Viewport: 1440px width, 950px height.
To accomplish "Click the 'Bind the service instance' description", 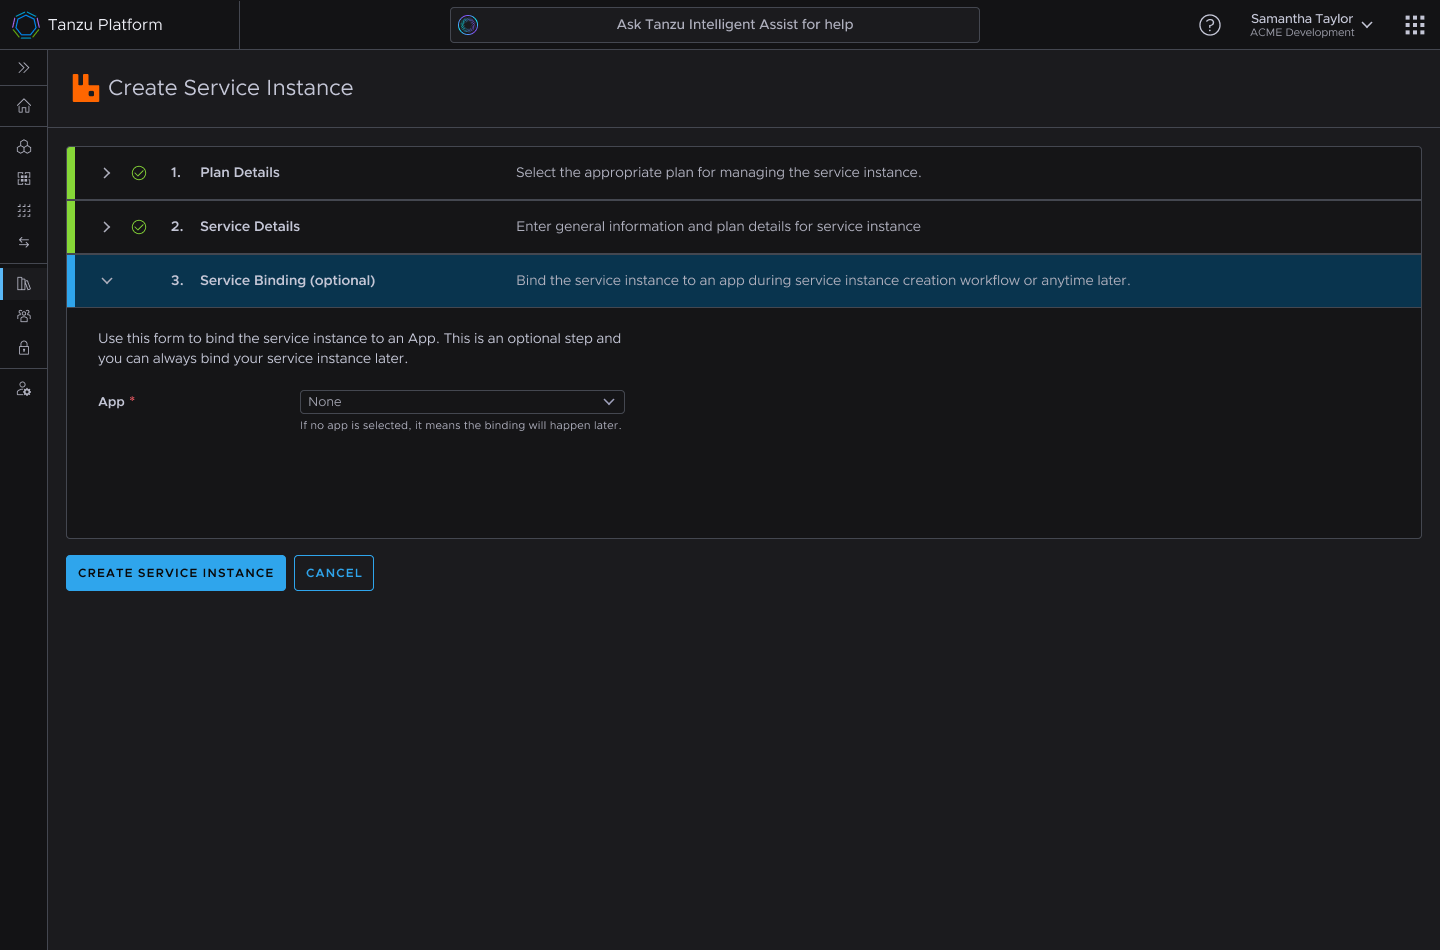I will click(823, 281).
